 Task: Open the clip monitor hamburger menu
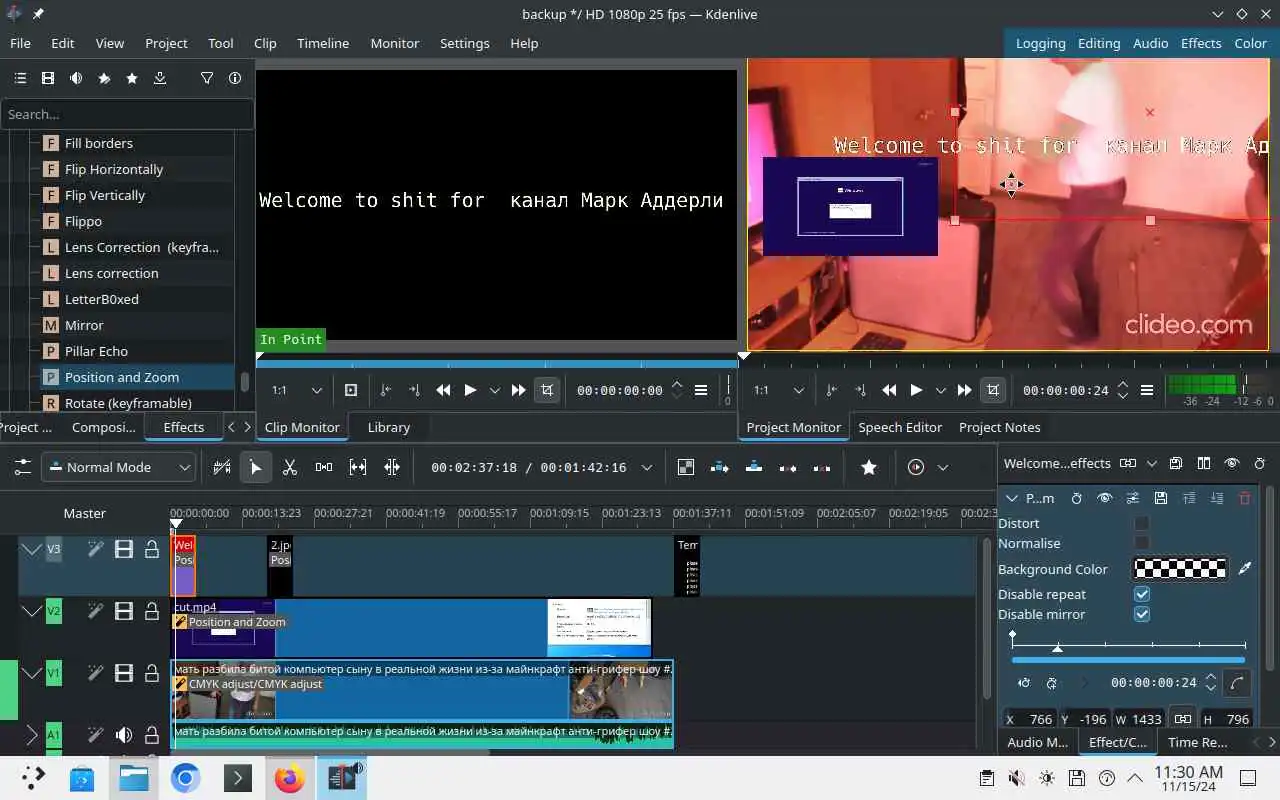tap(701, 391)
